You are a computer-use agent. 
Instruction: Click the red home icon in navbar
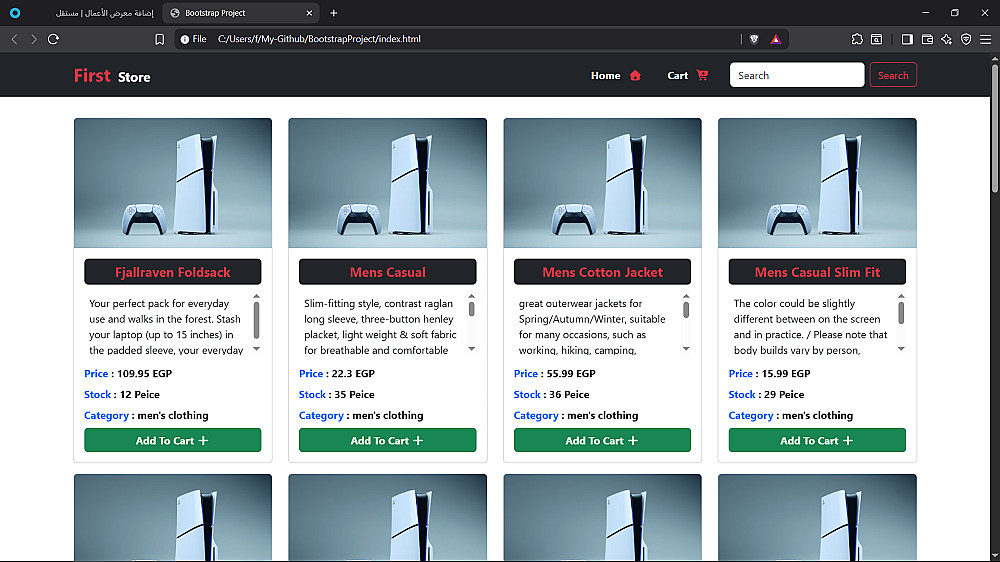(x=635, y=75)
